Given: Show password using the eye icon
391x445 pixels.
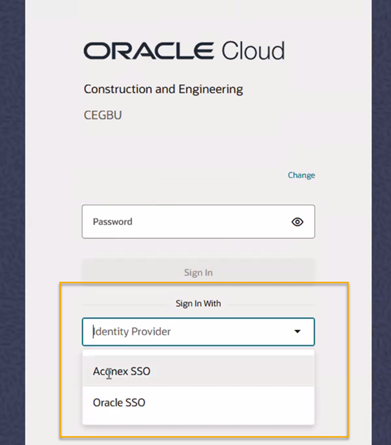Looking at the screenshot, I should coord(297,222).
